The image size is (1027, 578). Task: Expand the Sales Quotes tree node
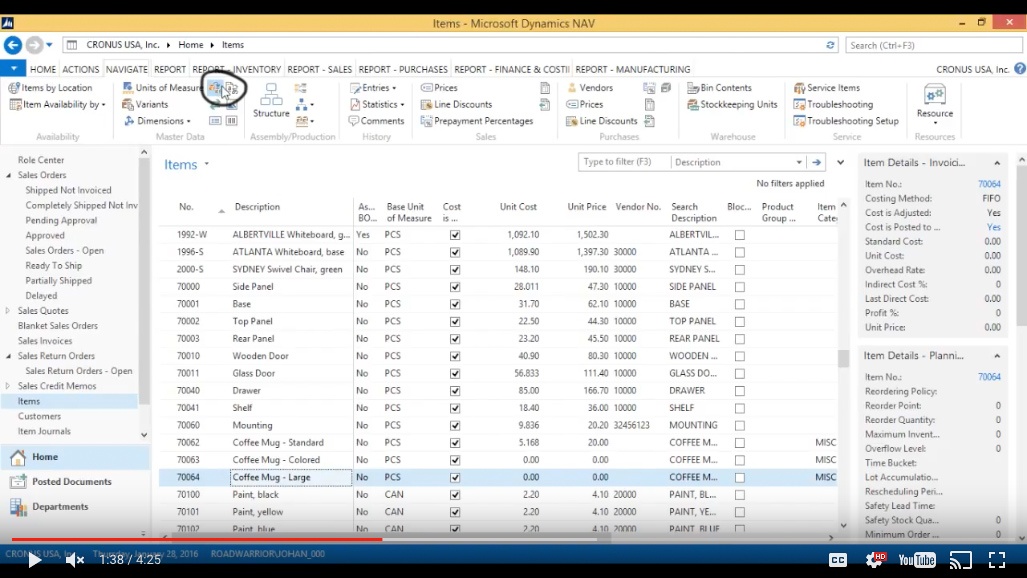(x=8, y=311)
